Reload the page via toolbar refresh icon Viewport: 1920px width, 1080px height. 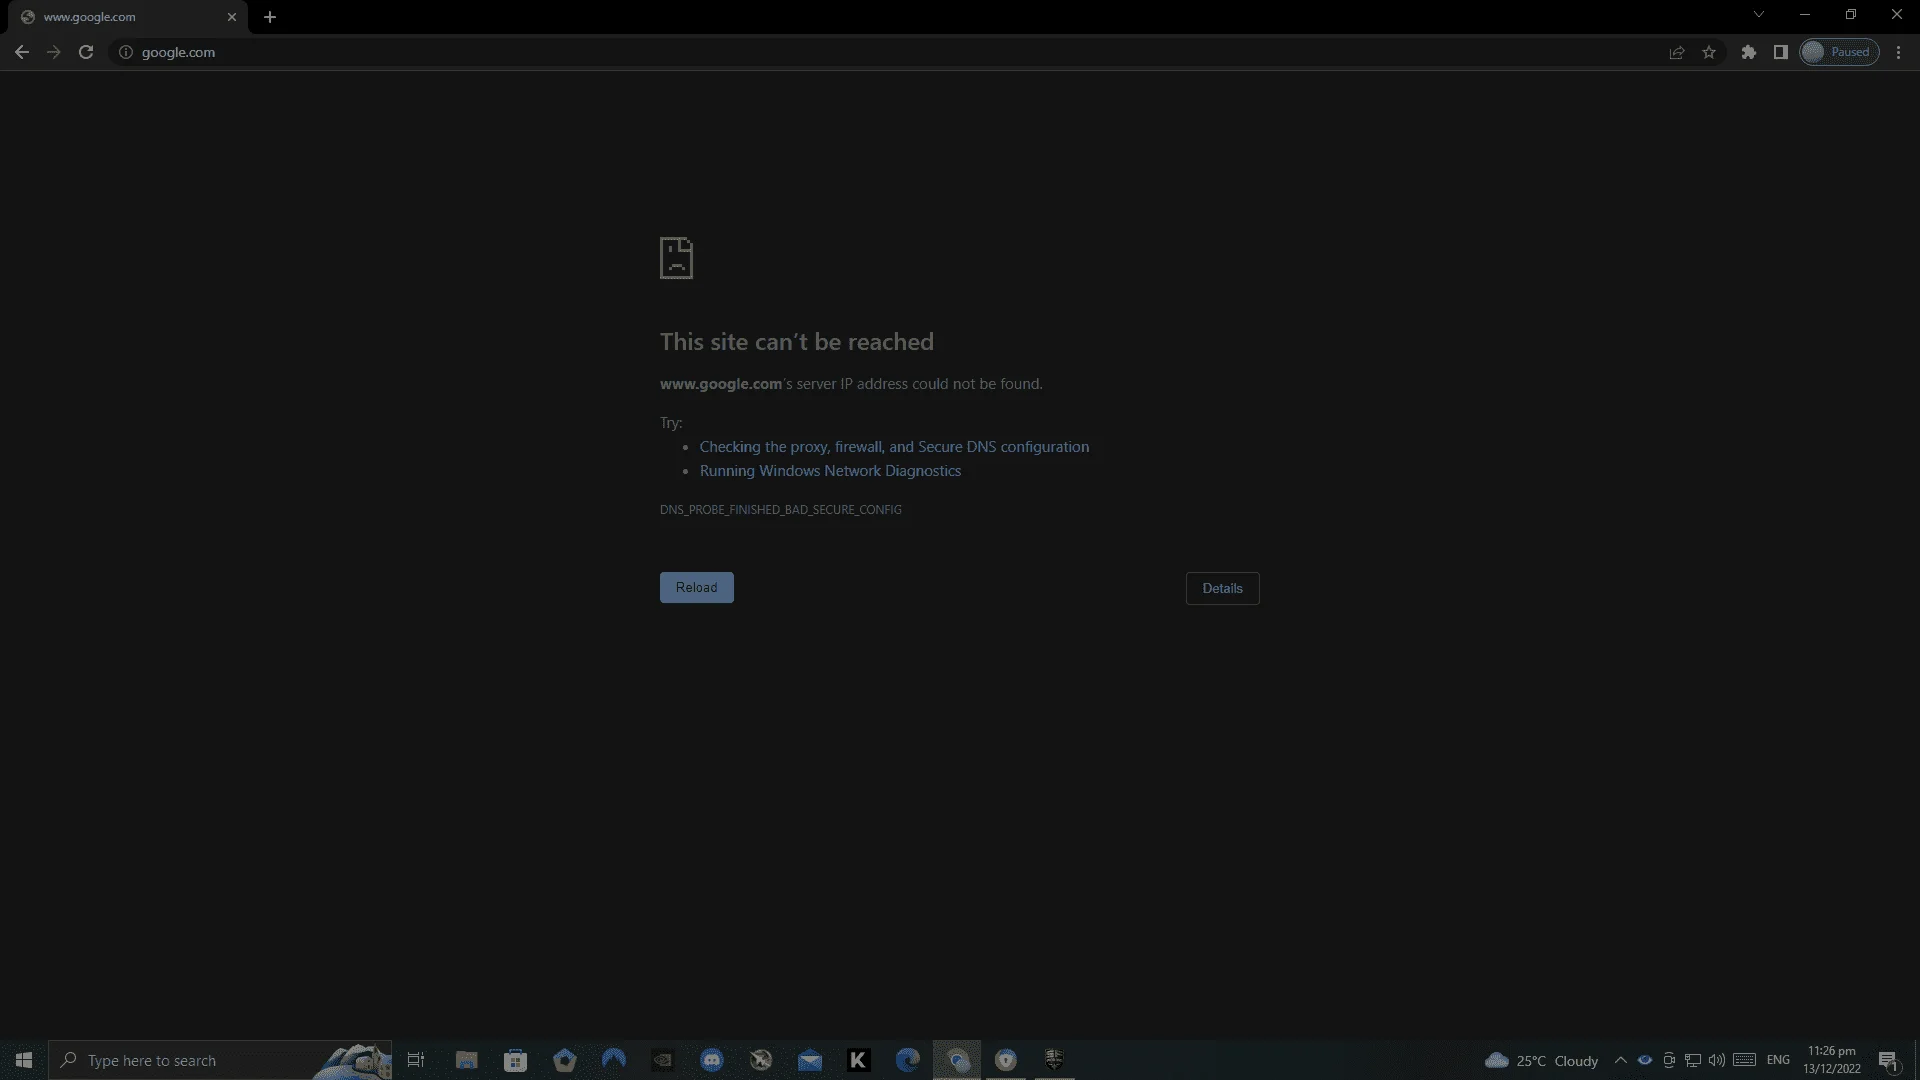click(x=86, y=52)
